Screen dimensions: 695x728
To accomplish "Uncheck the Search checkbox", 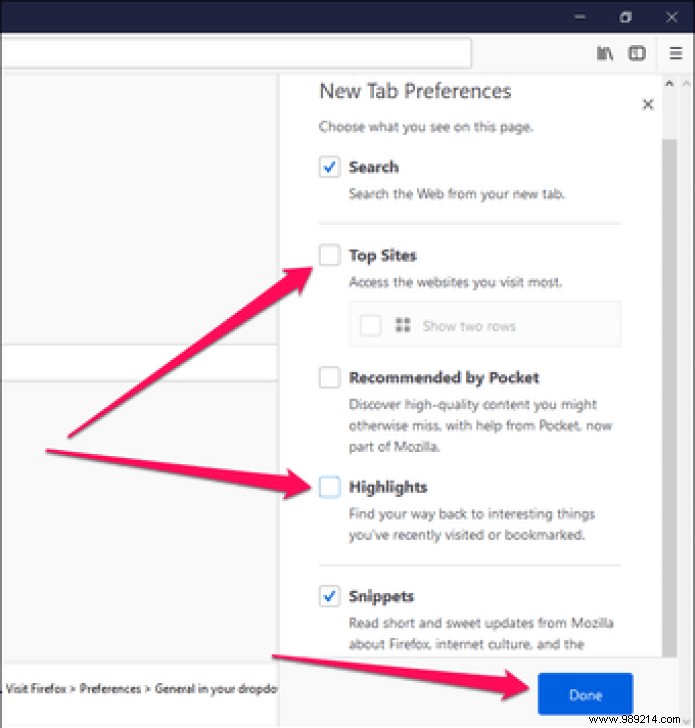I will [x=330, y=167].
